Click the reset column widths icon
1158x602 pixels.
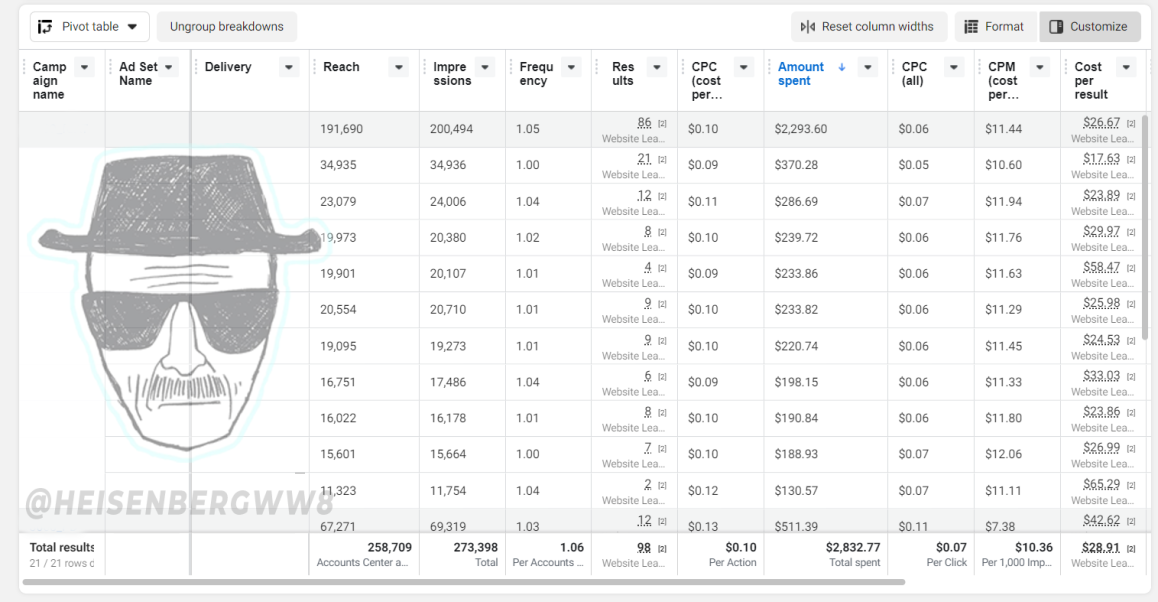click(x=808, y=27)
